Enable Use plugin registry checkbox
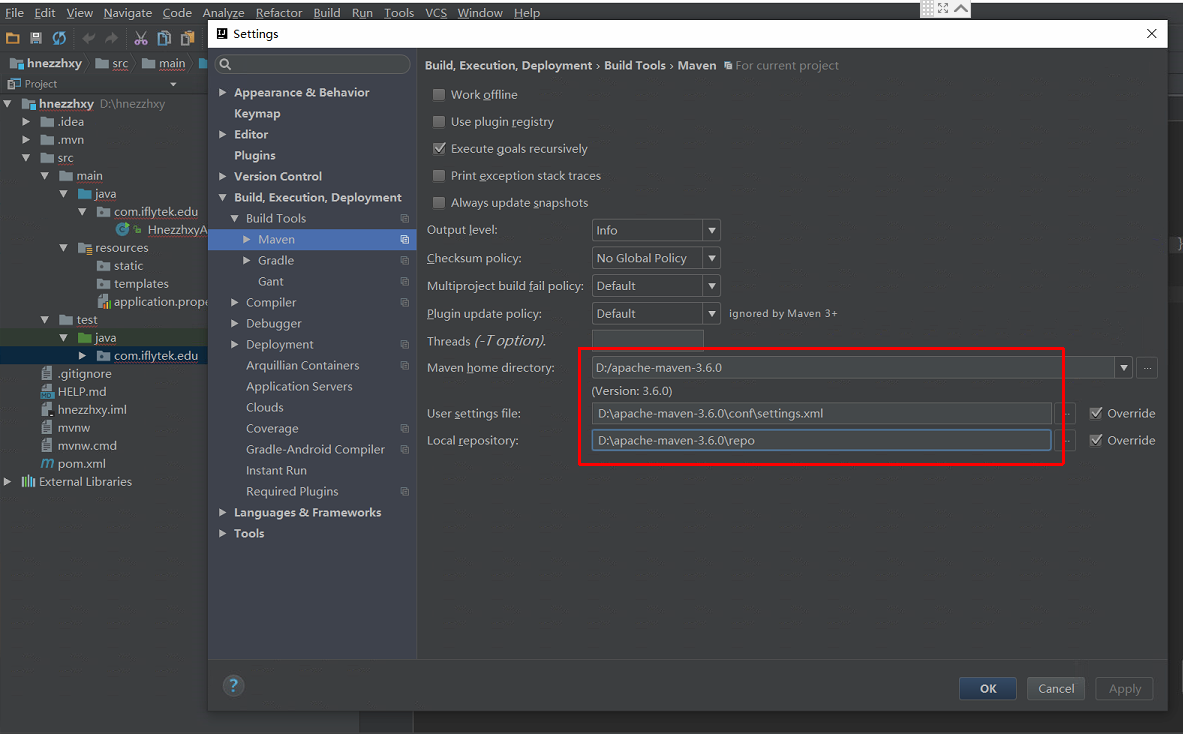This screenshot has width=1183, height=734. pos(438,121)
